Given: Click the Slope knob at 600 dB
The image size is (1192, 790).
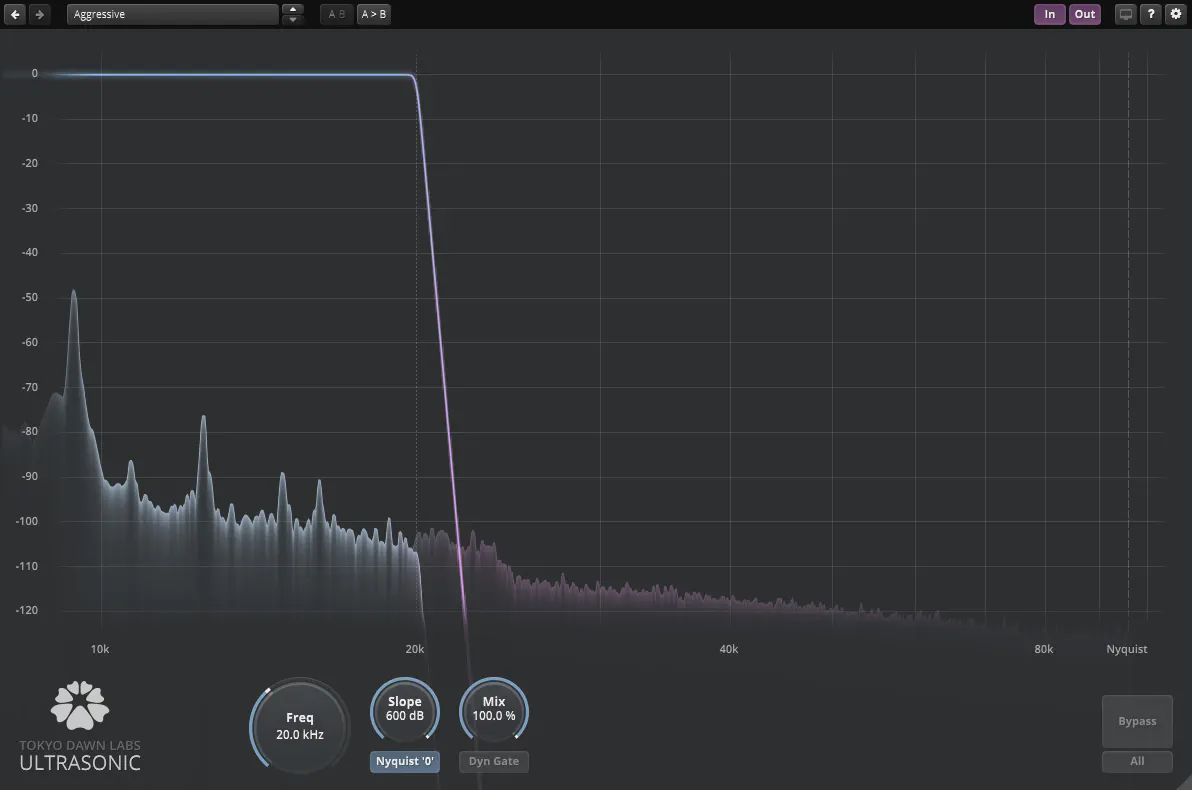Looking at the screenshot, I should 405,710.
